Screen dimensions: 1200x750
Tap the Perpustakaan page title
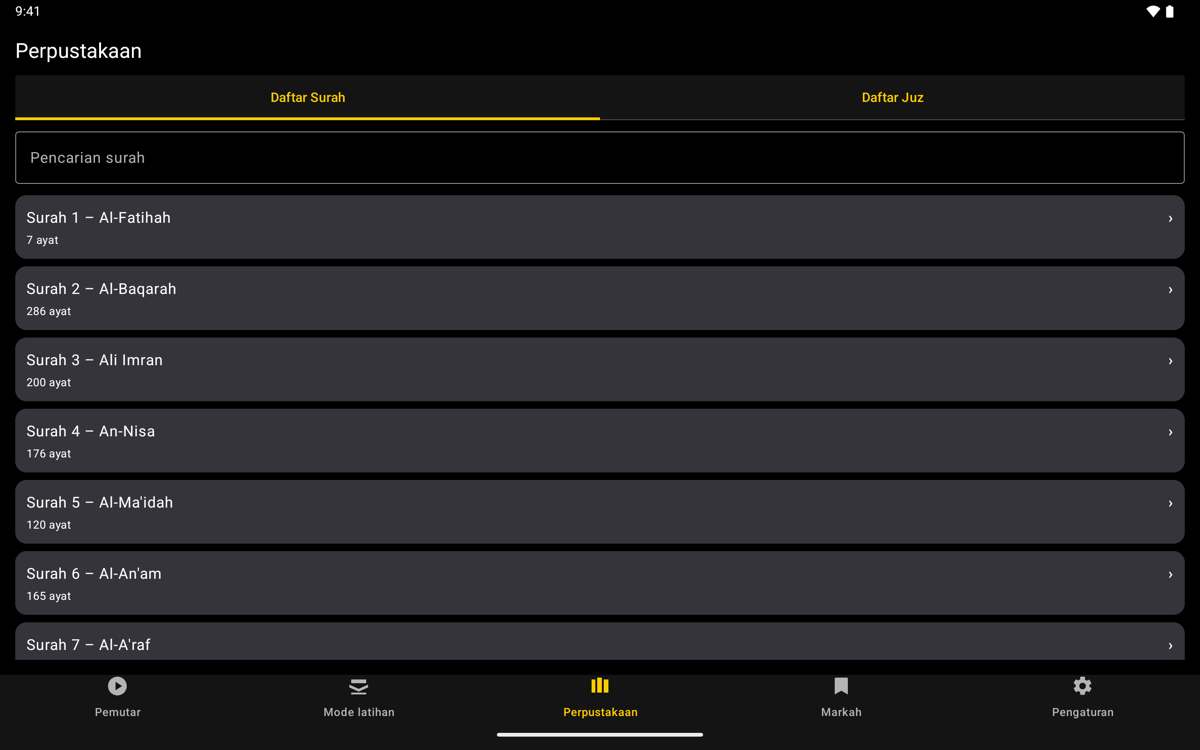79,51
